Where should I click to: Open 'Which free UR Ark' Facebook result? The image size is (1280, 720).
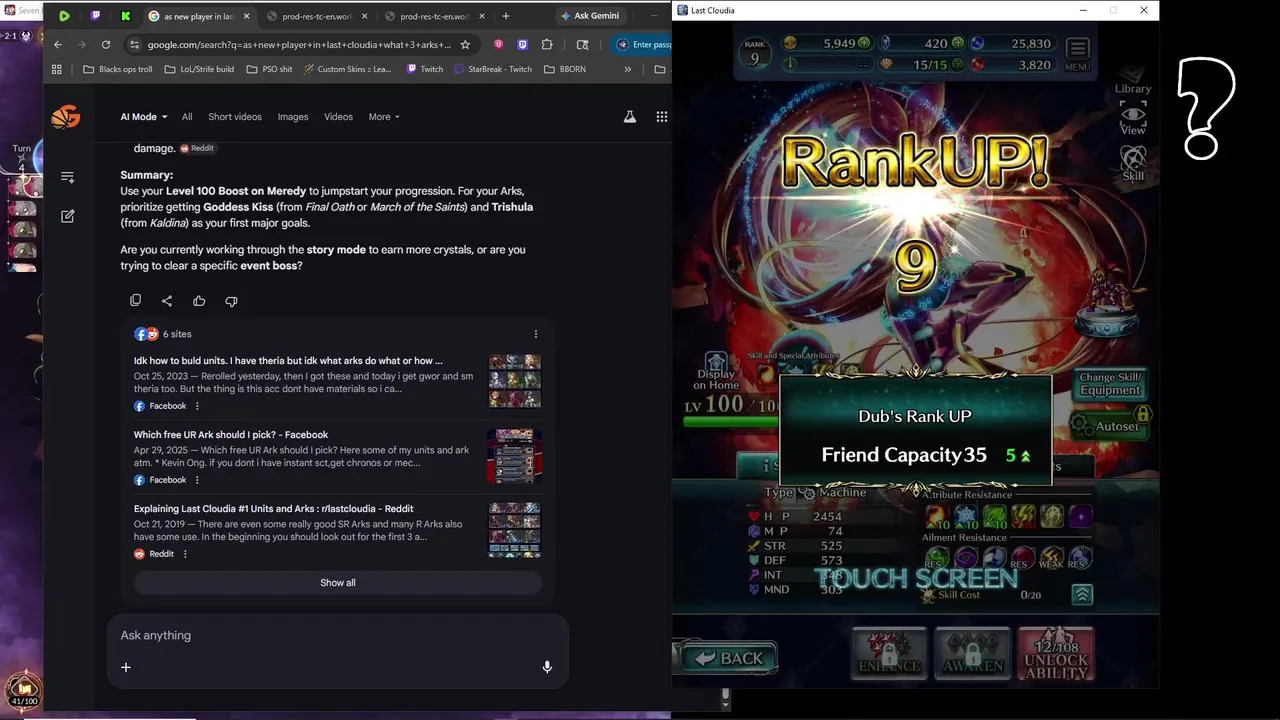click(x=231, y=435)
